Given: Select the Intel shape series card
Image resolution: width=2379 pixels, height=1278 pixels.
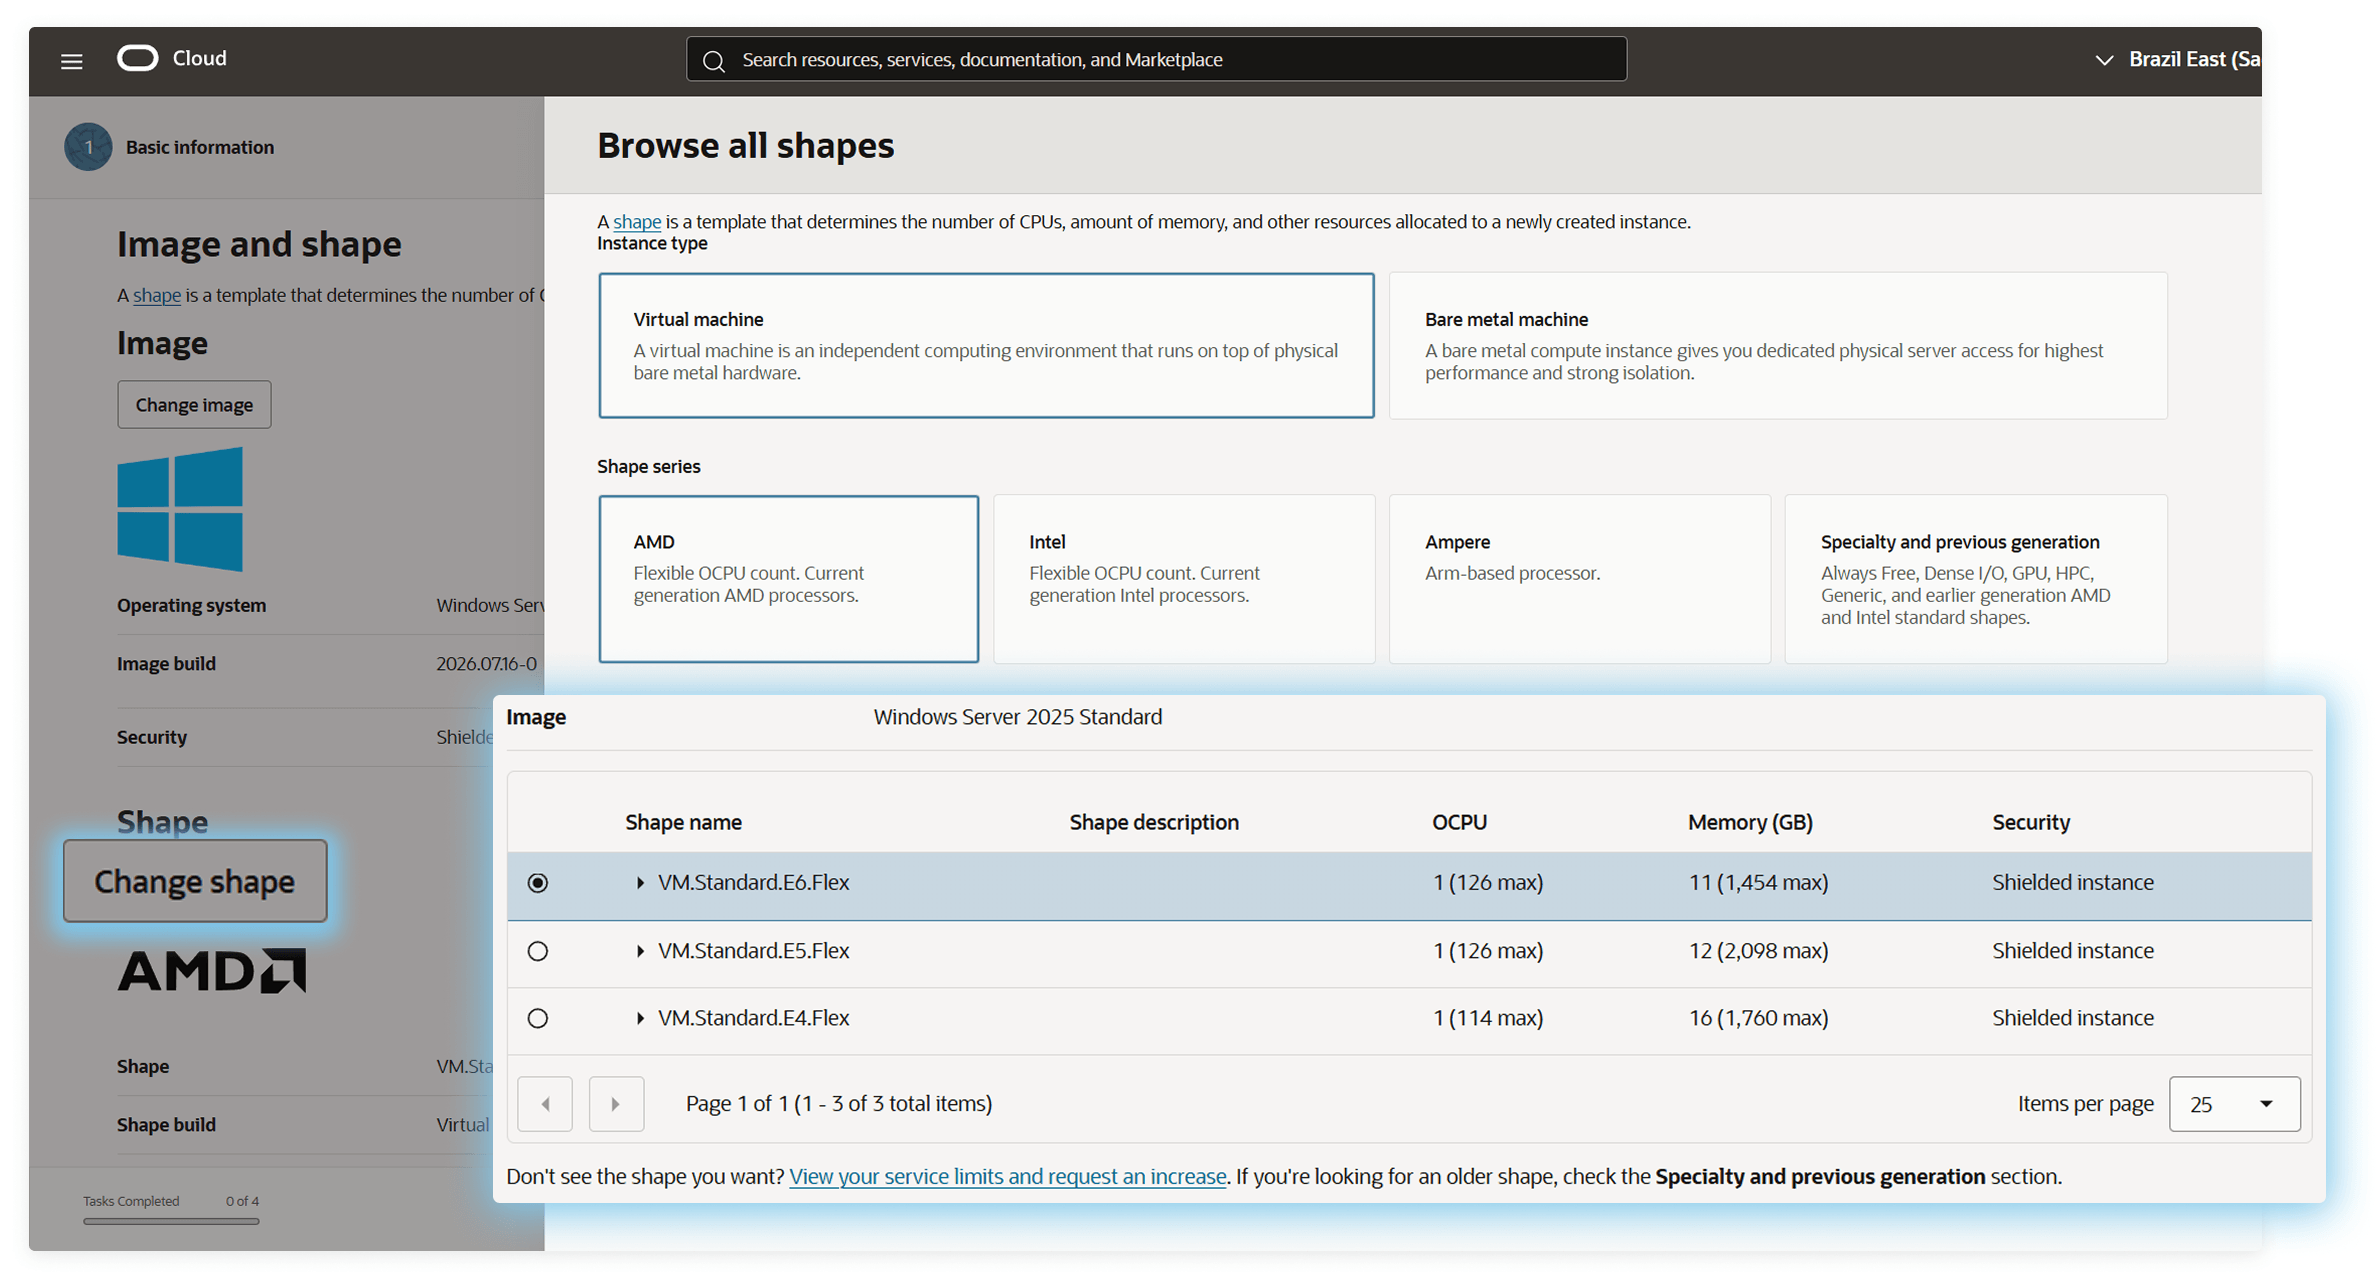Looking at the screenshot, I should click(1184, 579).
